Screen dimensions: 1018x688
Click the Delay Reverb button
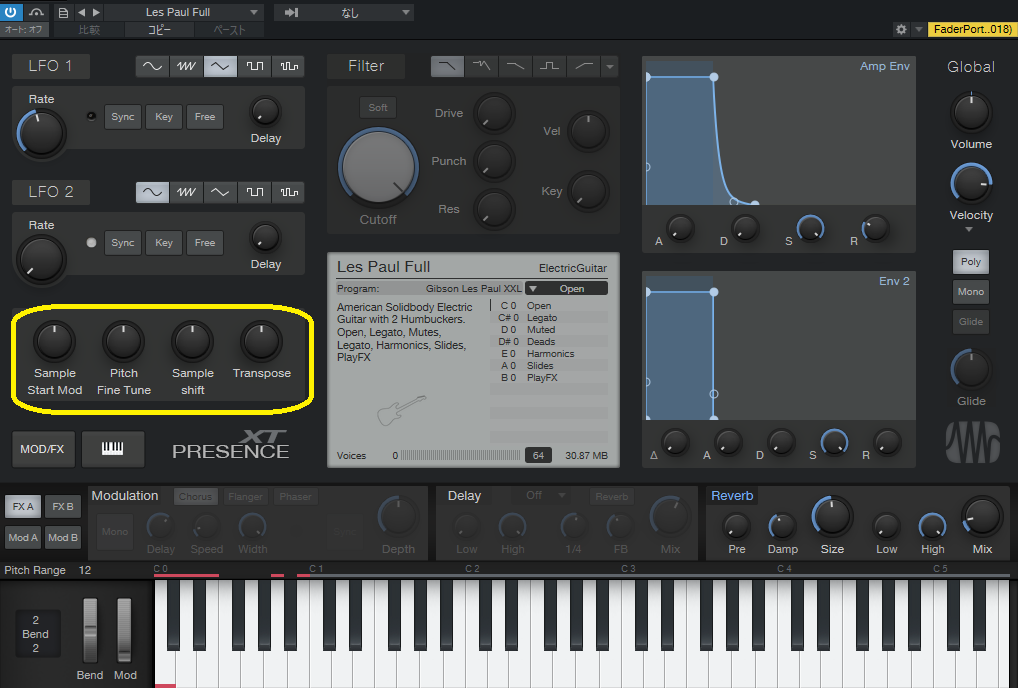coord(612,497)
